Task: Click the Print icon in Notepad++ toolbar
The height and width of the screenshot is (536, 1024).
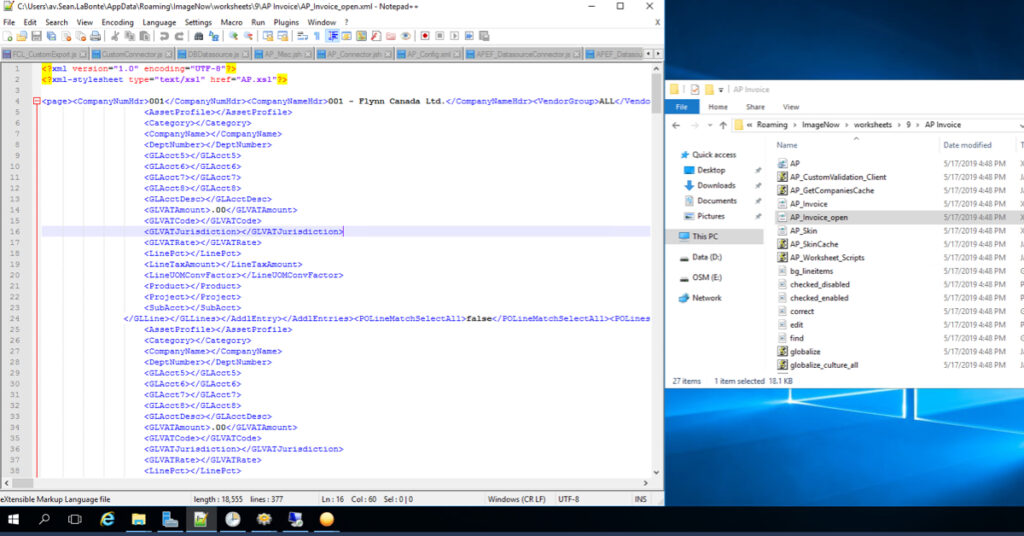Action: tap(96, 36)
